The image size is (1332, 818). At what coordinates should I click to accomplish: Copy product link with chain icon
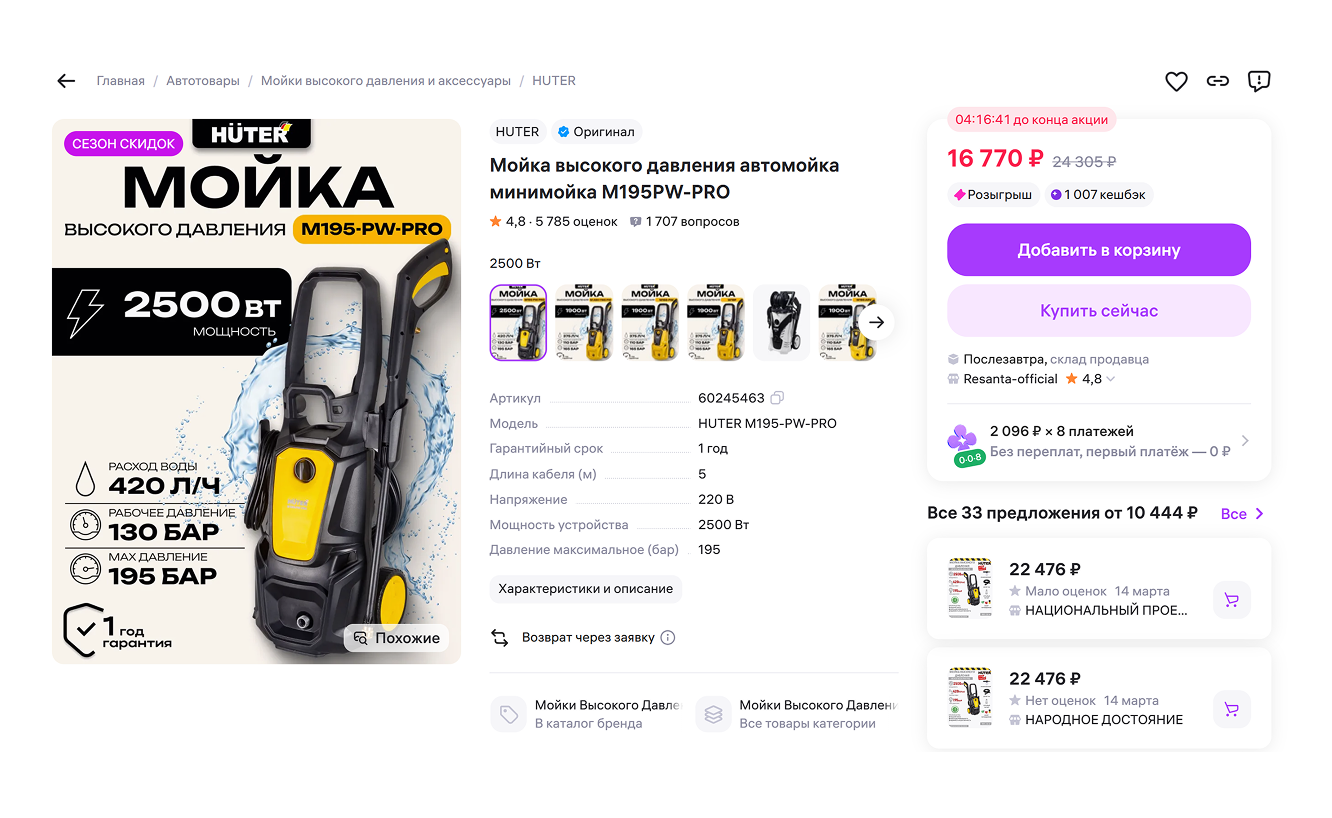[x=1217, y=81]
